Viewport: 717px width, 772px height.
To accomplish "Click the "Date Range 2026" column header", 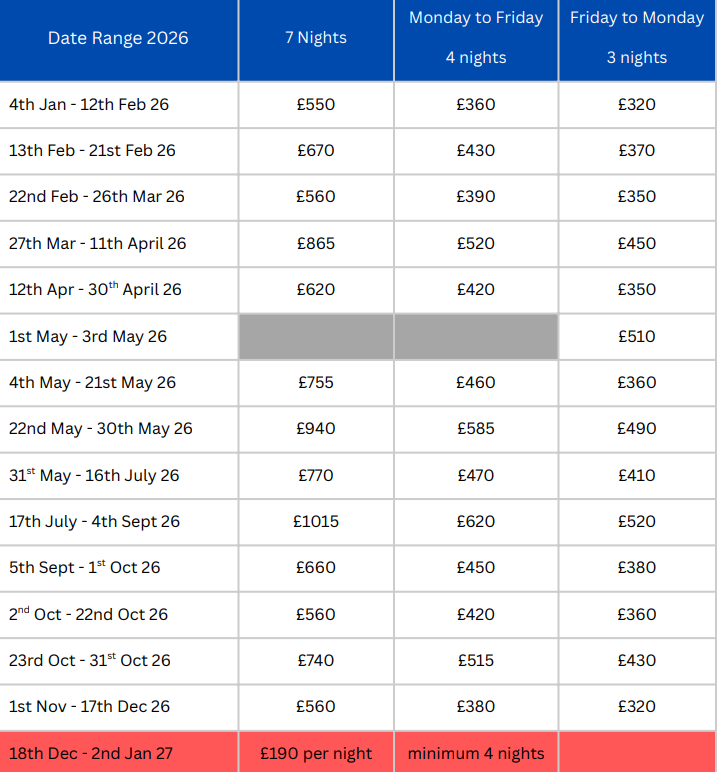I will 118,38.
